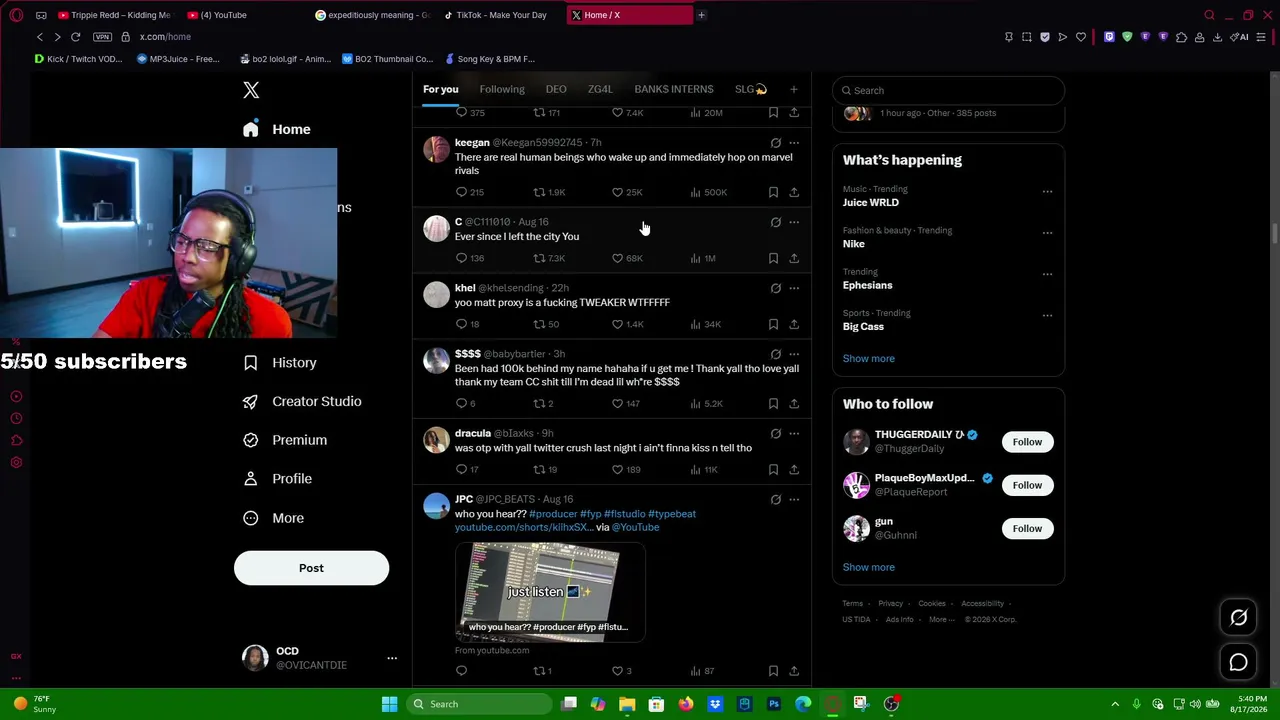Open the browser AI button

1239,37
